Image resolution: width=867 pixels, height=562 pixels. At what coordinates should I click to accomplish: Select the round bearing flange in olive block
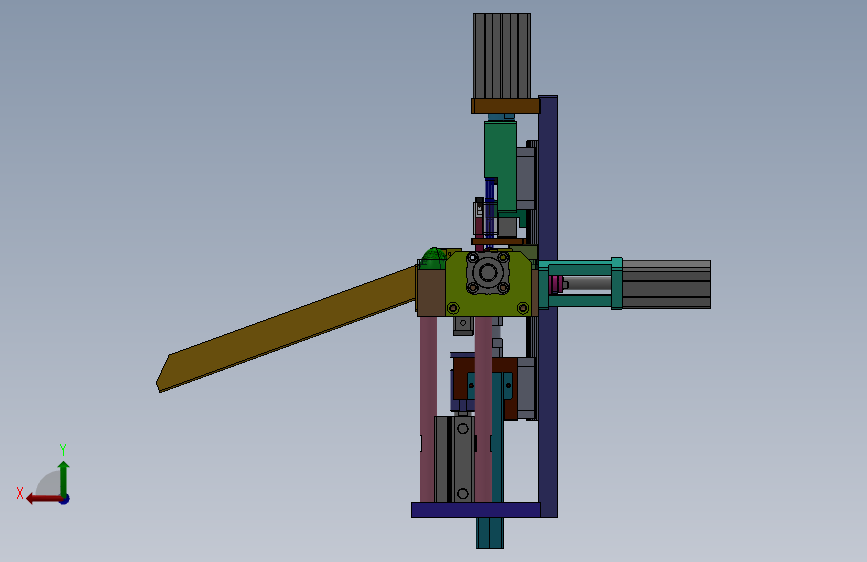coord(487,272)
